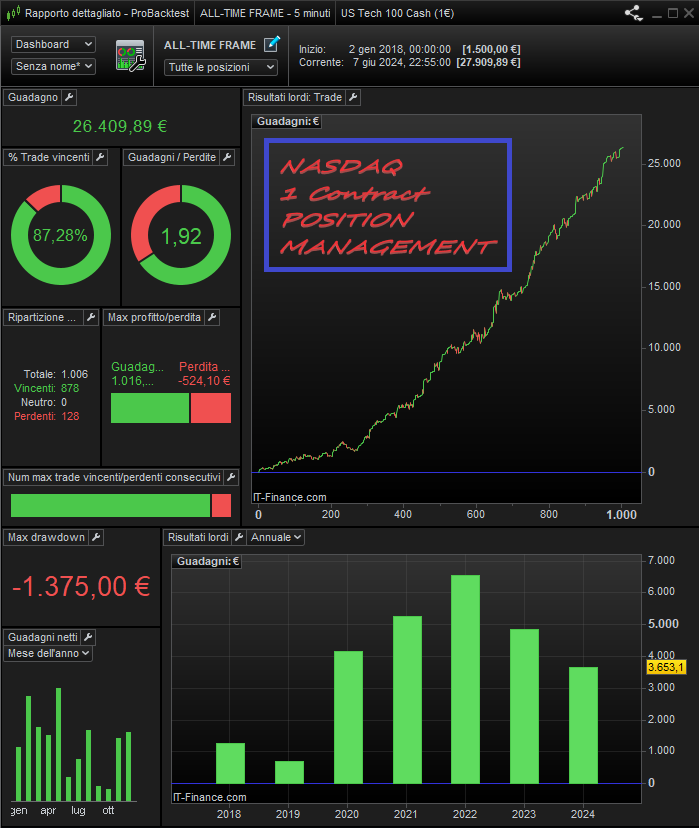Image resolution: width=699 pixels, height=828 pixels.
Task: Click the green consecutive winning trades bar
Action: pyautogui.click(x=110, y=505)
